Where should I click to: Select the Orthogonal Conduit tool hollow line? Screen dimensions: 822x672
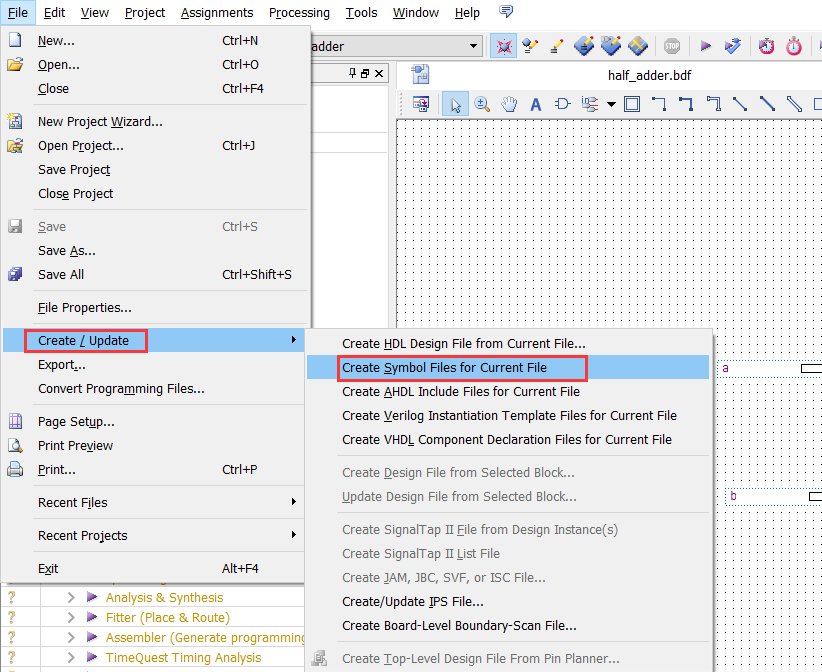click(713, 104)
